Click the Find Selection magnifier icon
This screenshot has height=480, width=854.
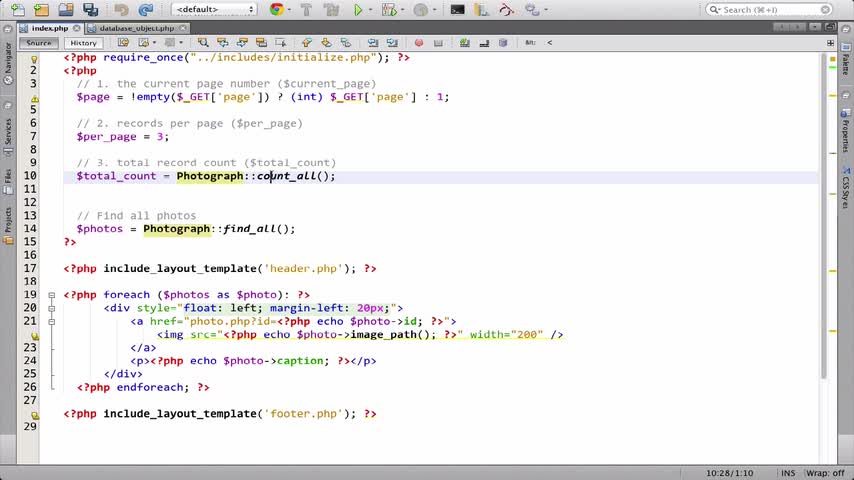point(203,42)
